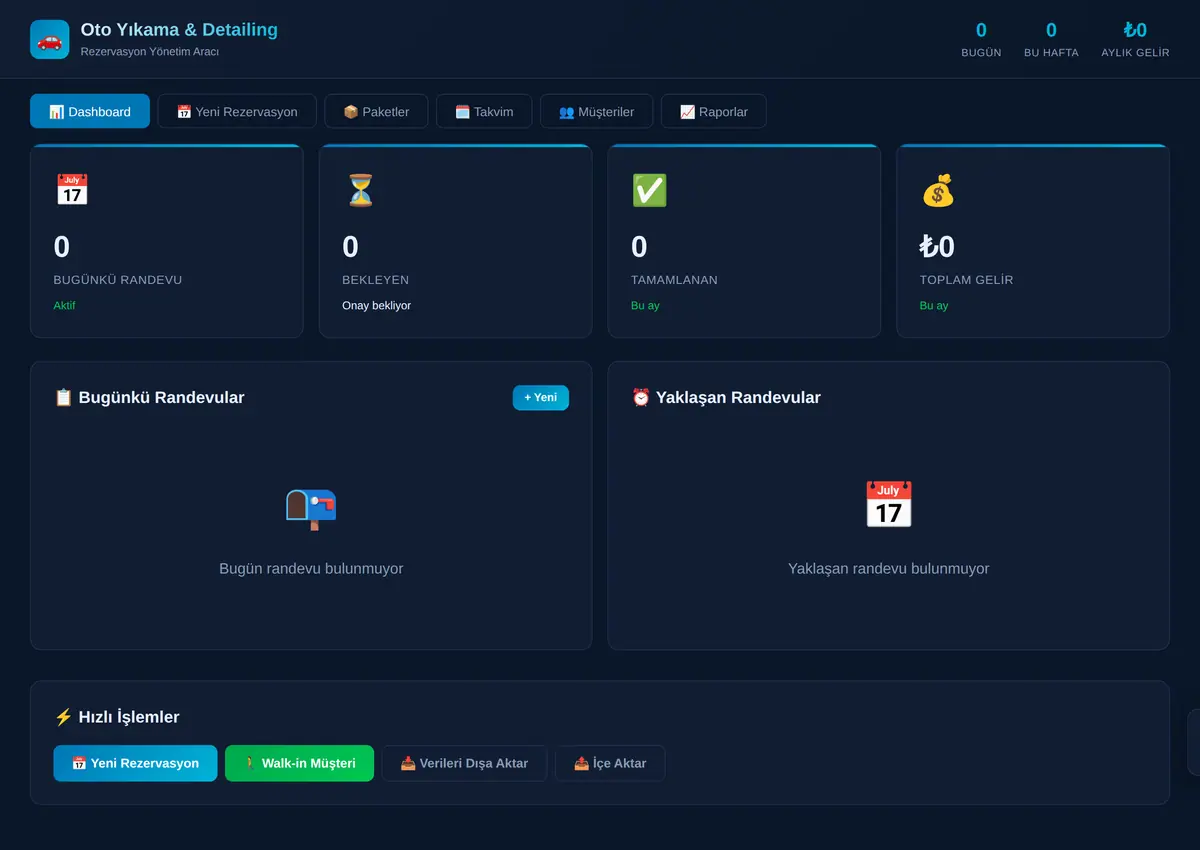Viewport: 1200px width, 850px height.
Task: Click the Aylık Gelir value in header
Action: coord(1135,30)
